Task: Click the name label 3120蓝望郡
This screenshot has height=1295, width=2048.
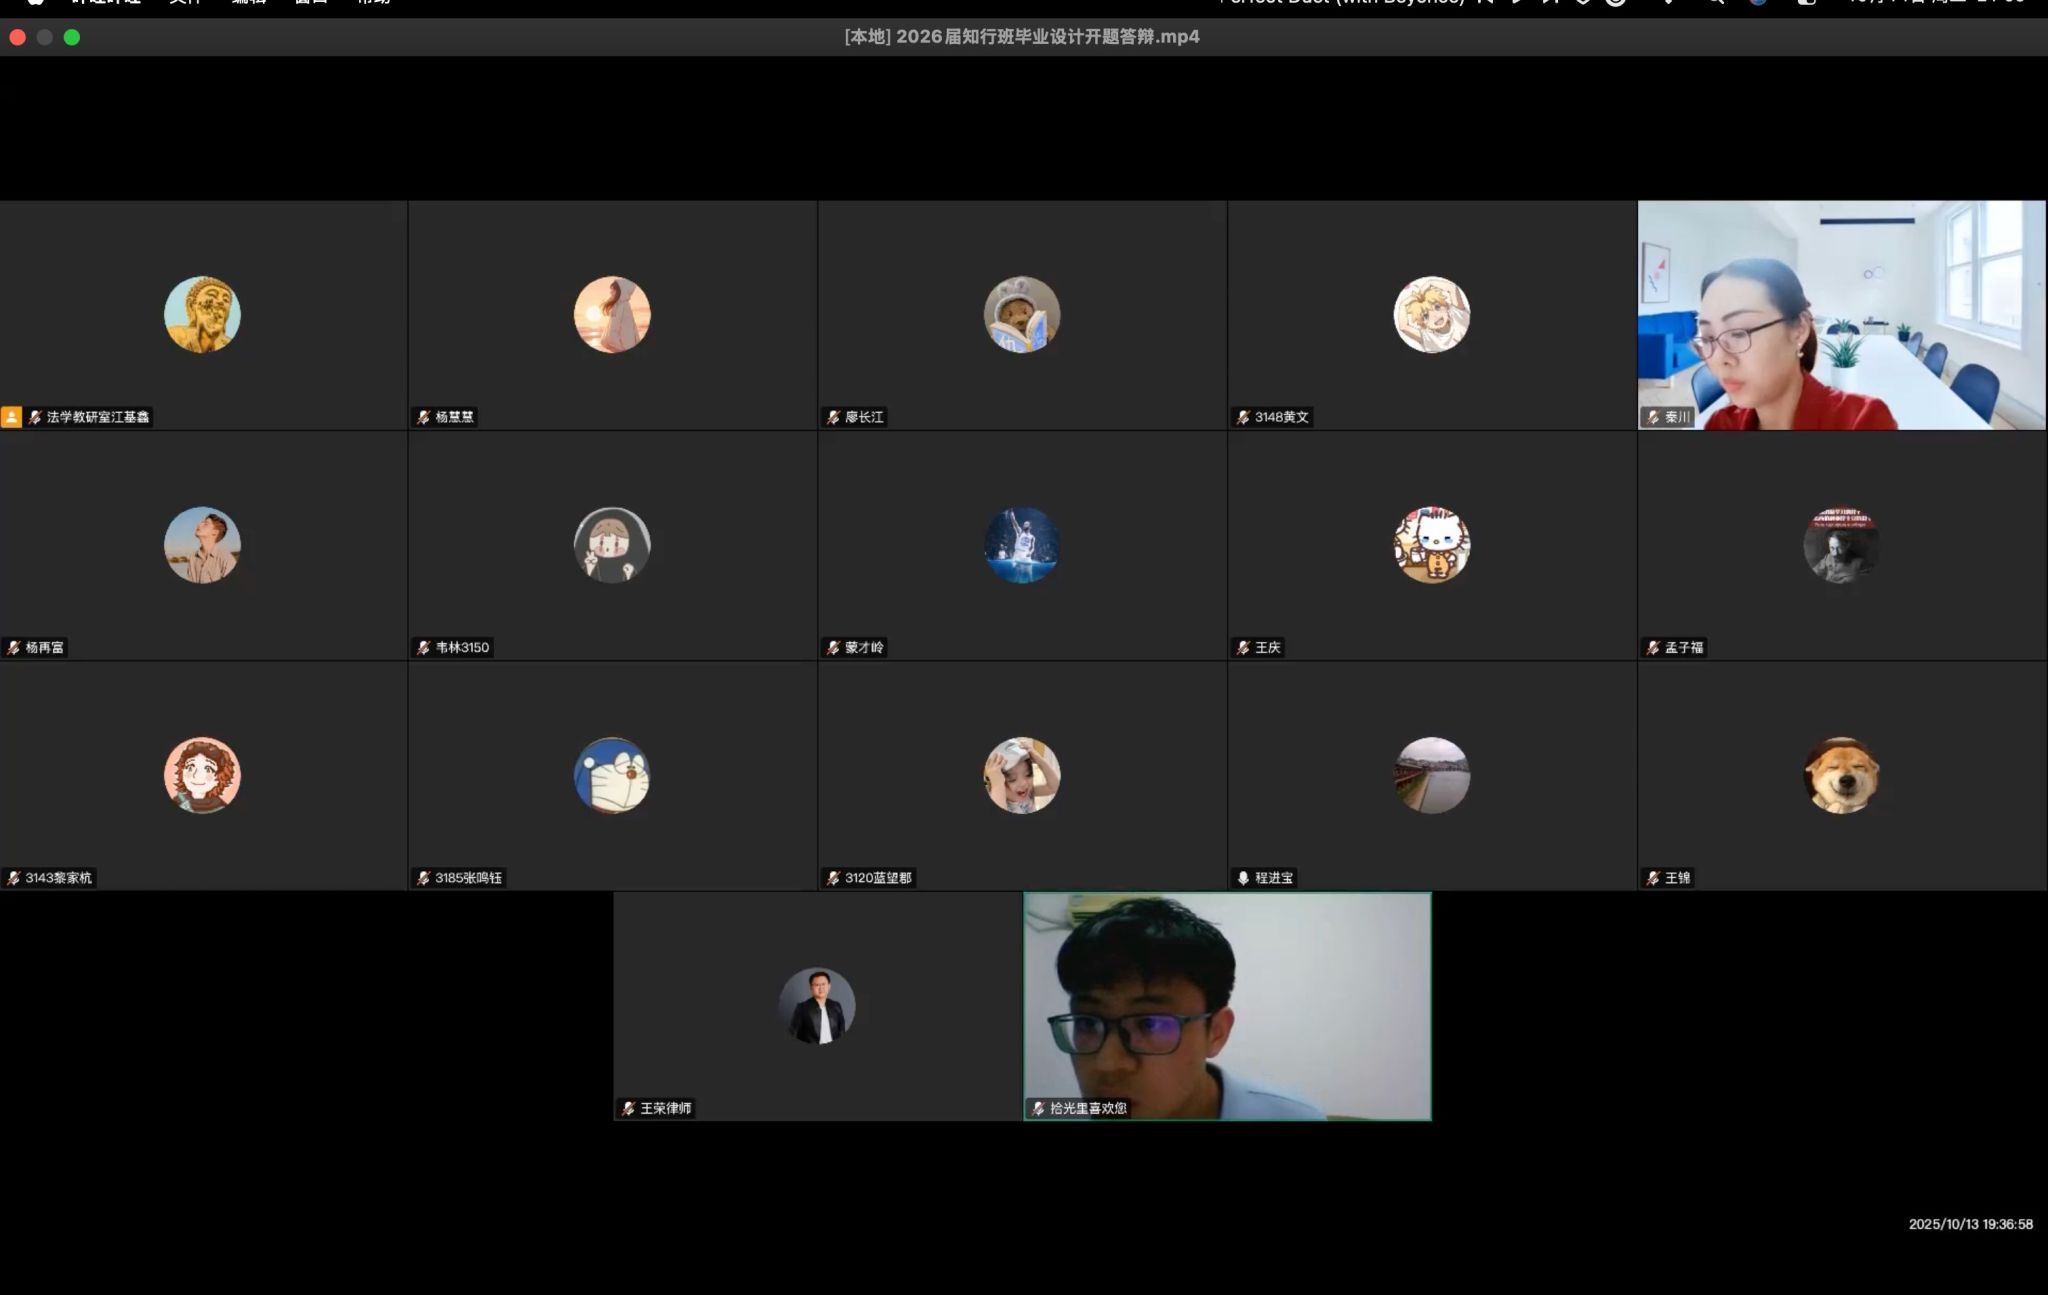Action: tap(878, 878)
